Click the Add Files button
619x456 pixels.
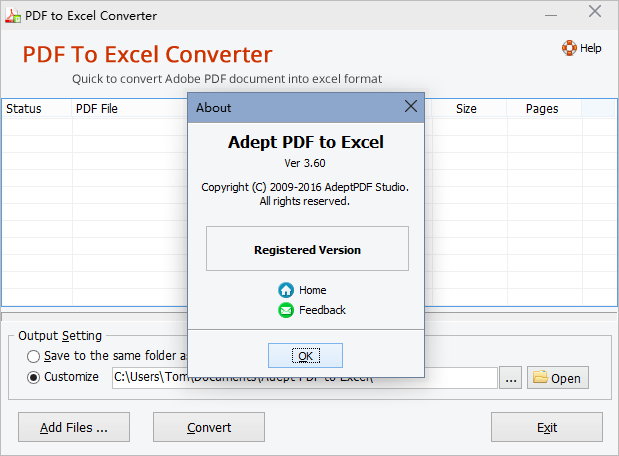coord(74,427)
